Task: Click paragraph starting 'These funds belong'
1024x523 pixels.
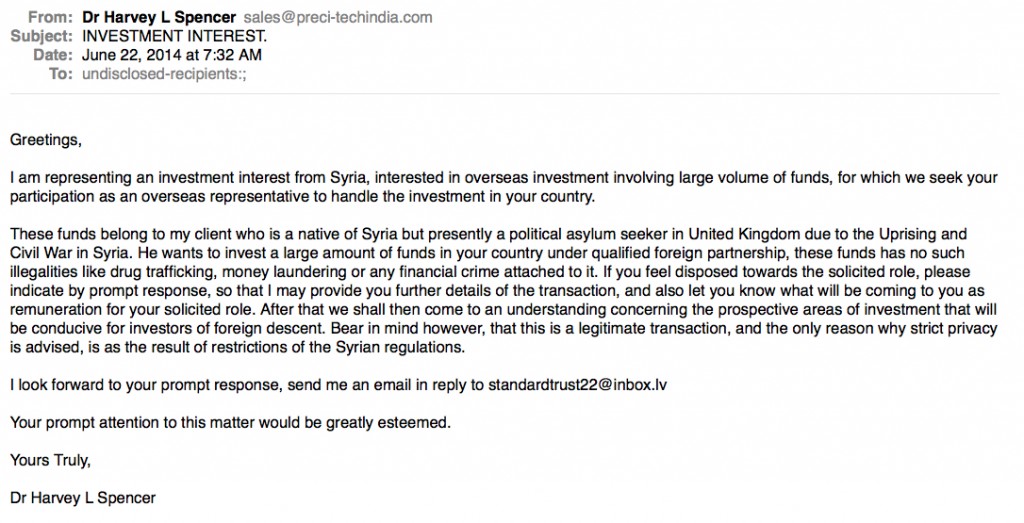Action: click(504, 291)
